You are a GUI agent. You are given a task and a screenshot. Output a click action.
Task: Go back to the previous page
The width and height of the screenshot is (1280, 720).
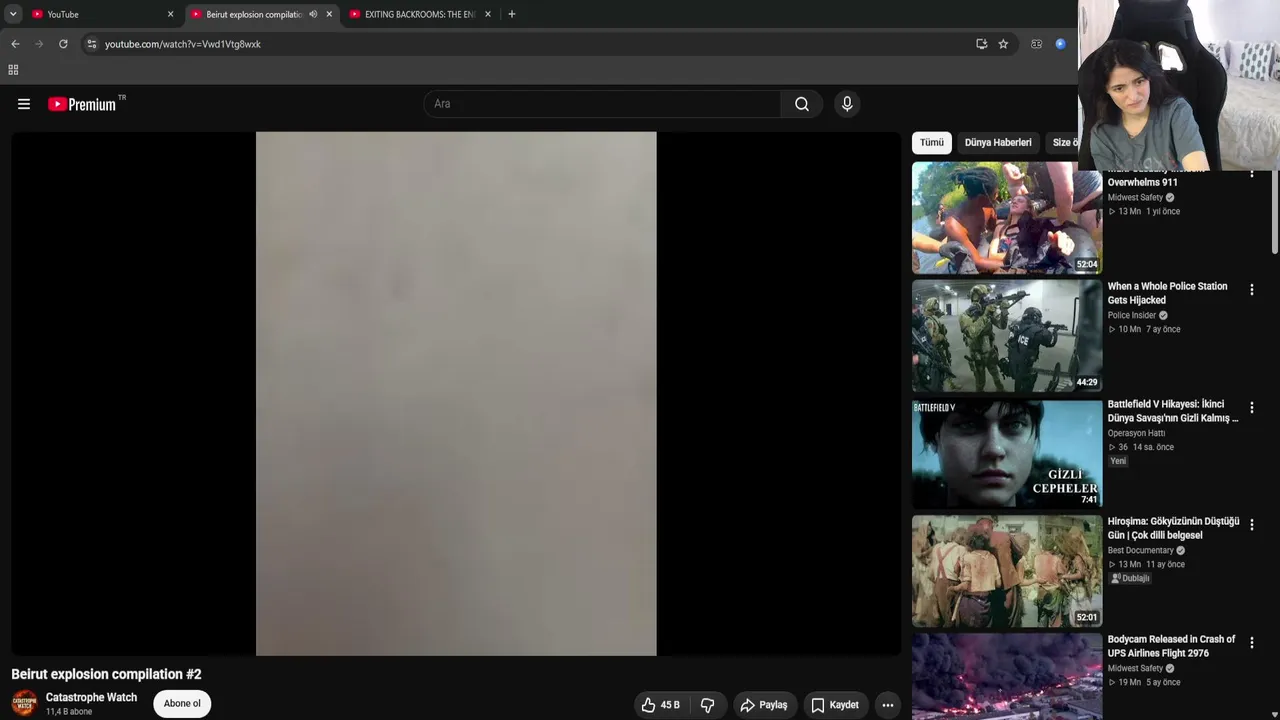[15, 44]
